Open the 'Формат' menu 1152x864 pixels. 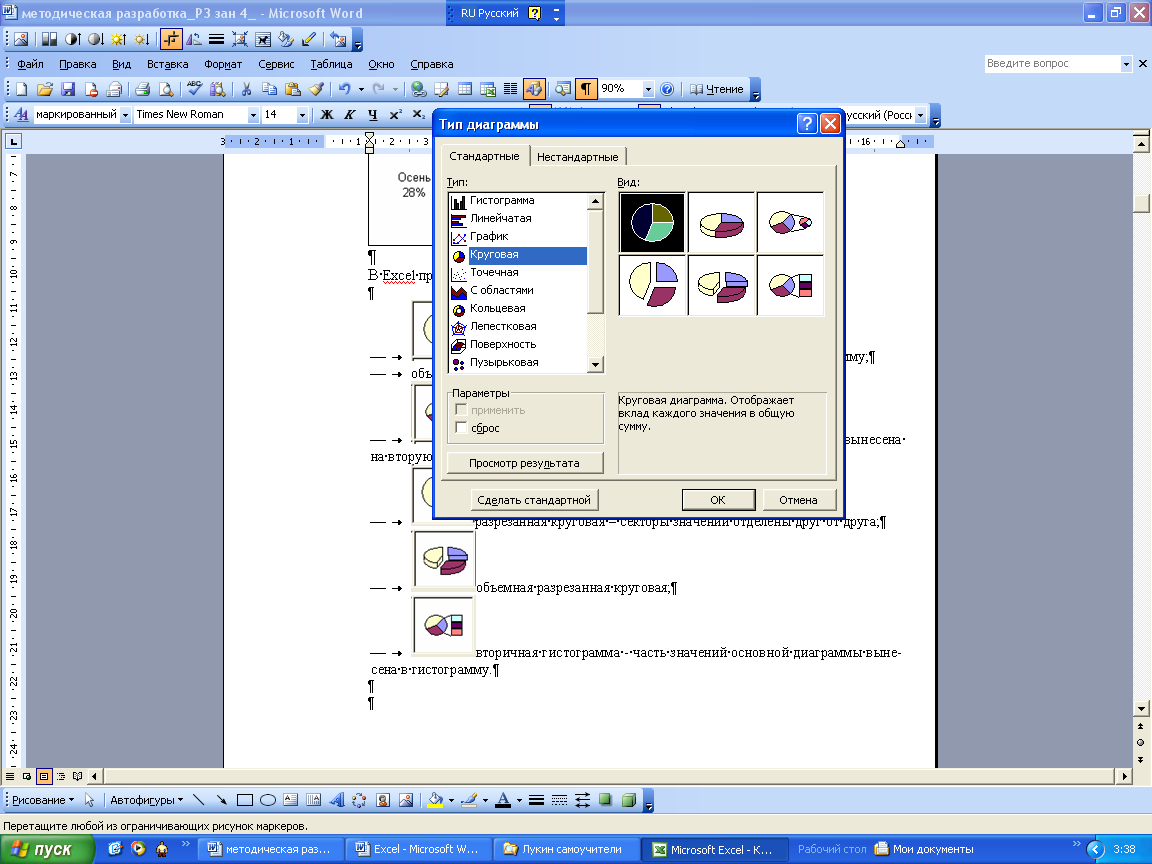coord(223,64)
